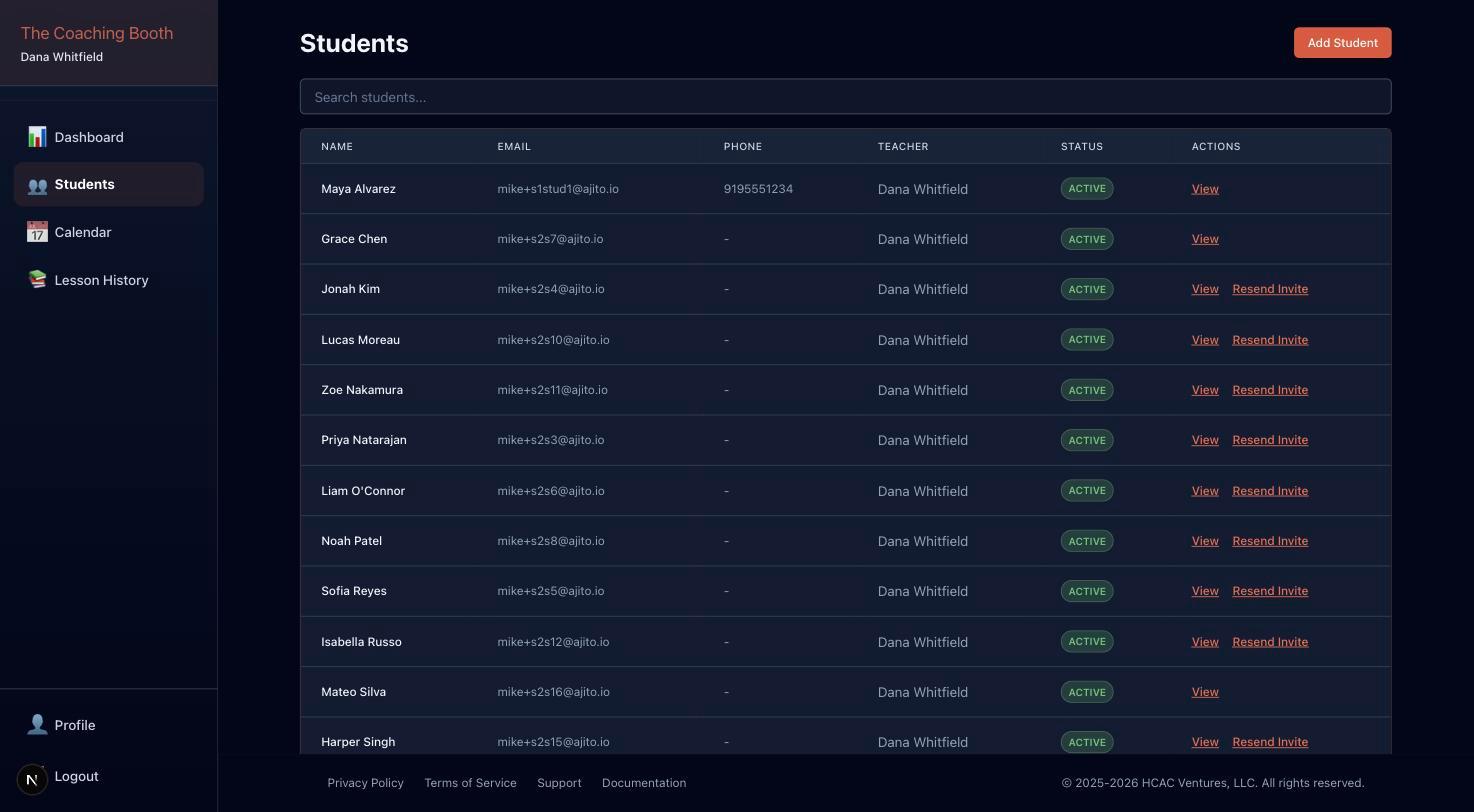1474x812 pixels.
Task: Click the Add Student button
Action: coord(1342,43)
